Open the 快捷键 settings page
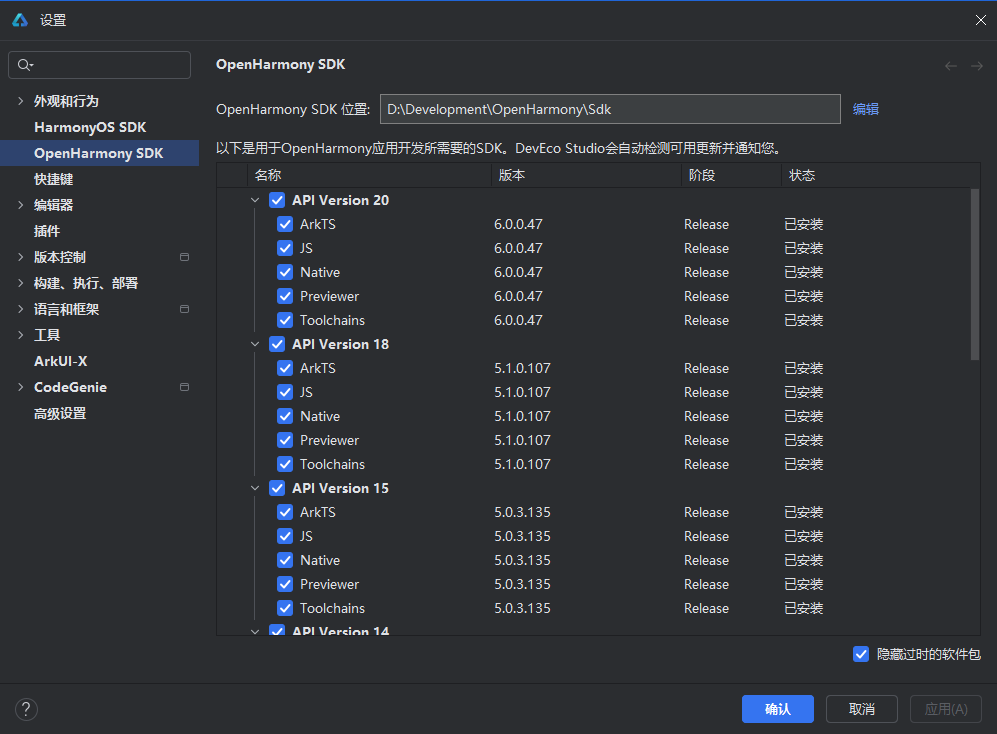This screenshot has height=734, width=997. (53, 179)
